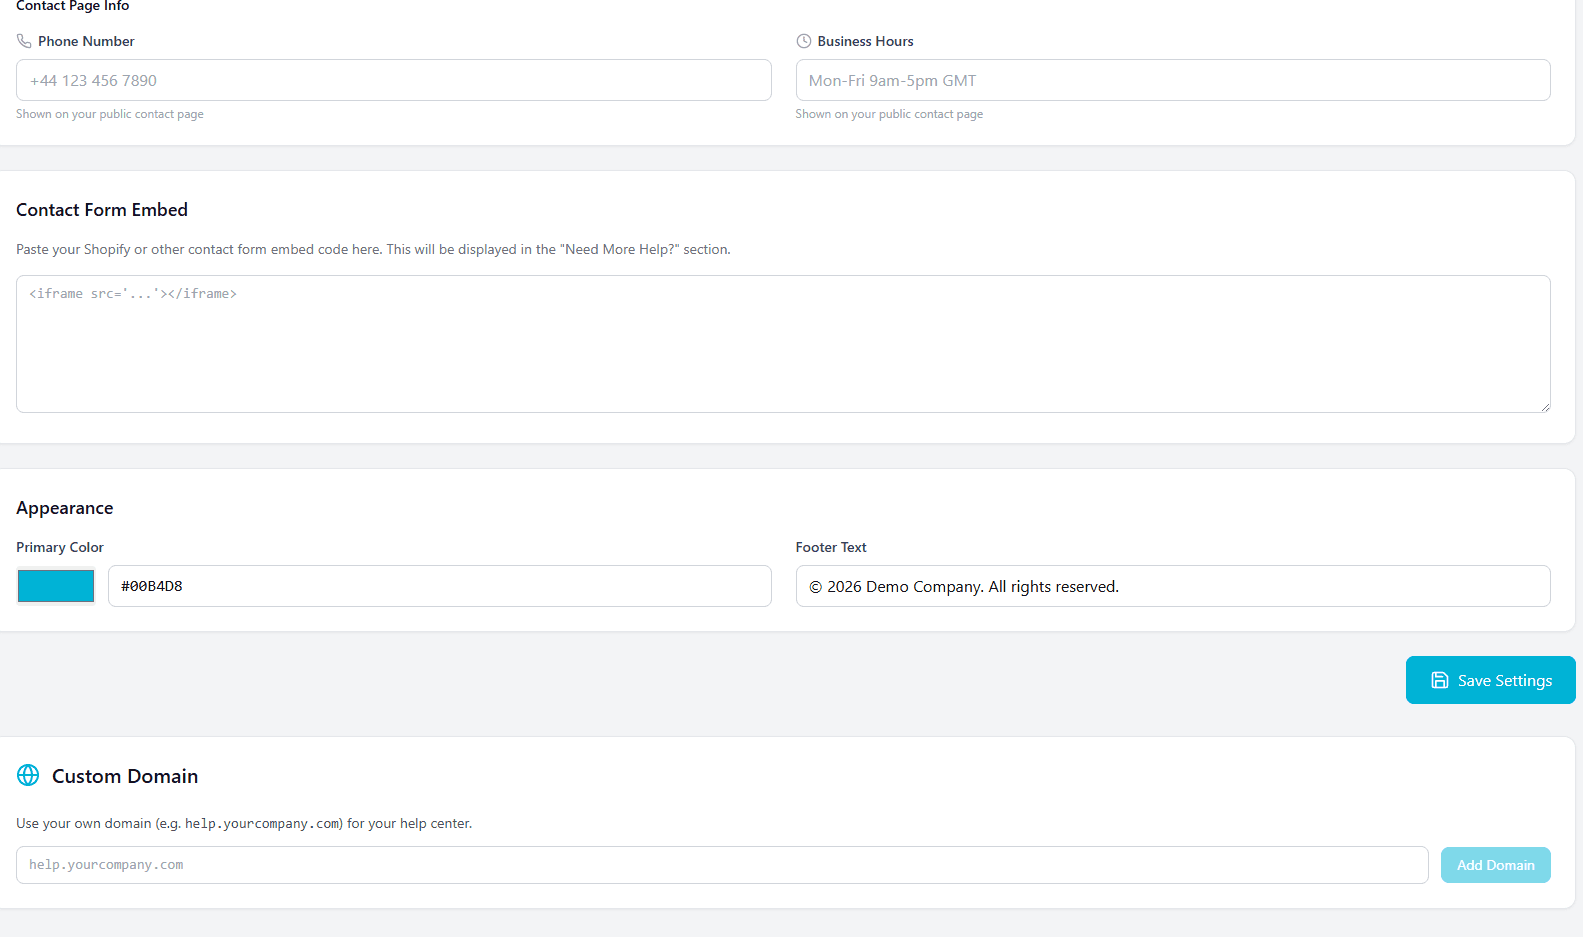Grab the embed textarea resize handle
Screen dimensions: 1583x937
coord(1544,406)
